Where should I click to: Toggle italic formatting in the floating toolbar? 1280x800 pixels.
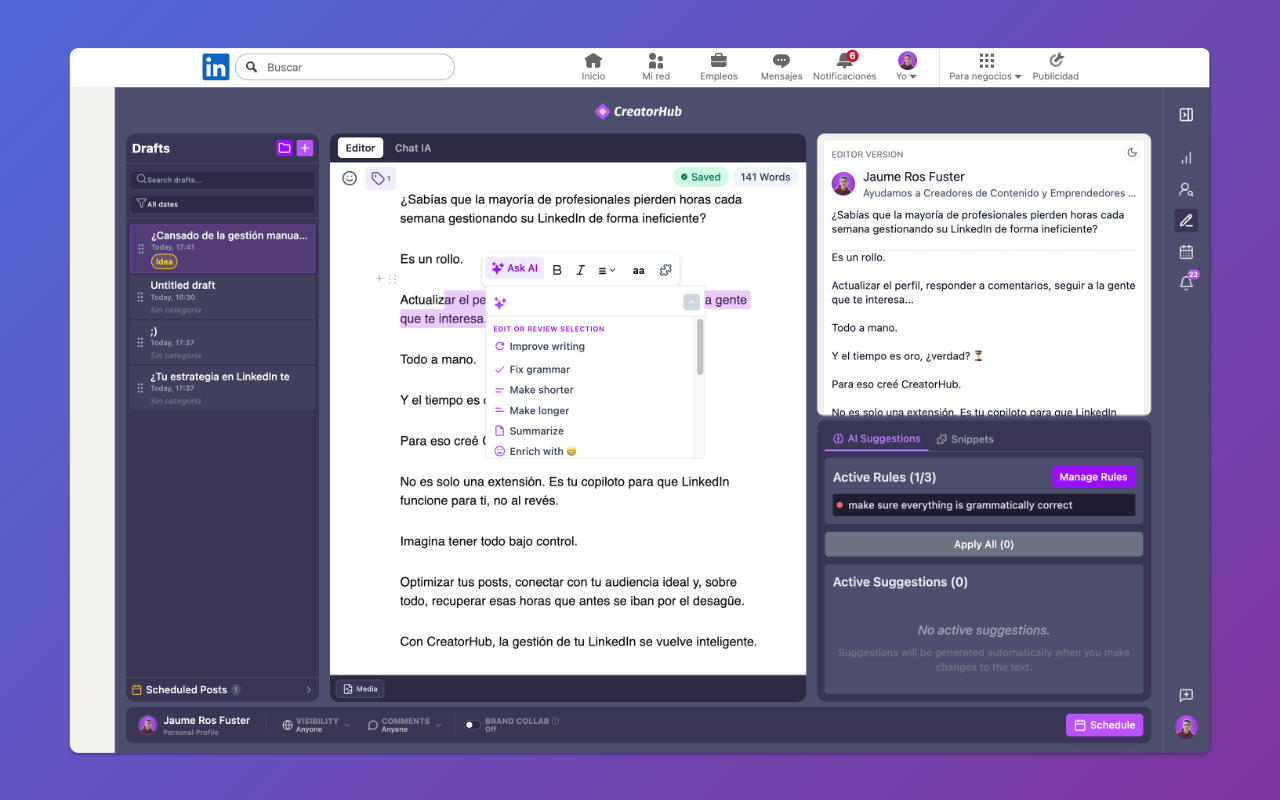581,268
